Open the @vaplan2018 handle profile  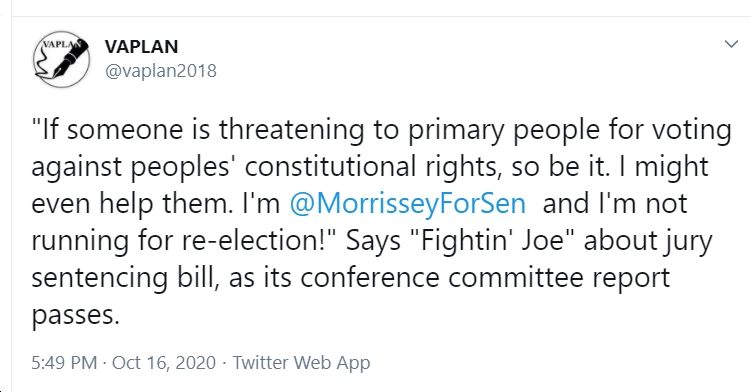(x=160, y=71)
